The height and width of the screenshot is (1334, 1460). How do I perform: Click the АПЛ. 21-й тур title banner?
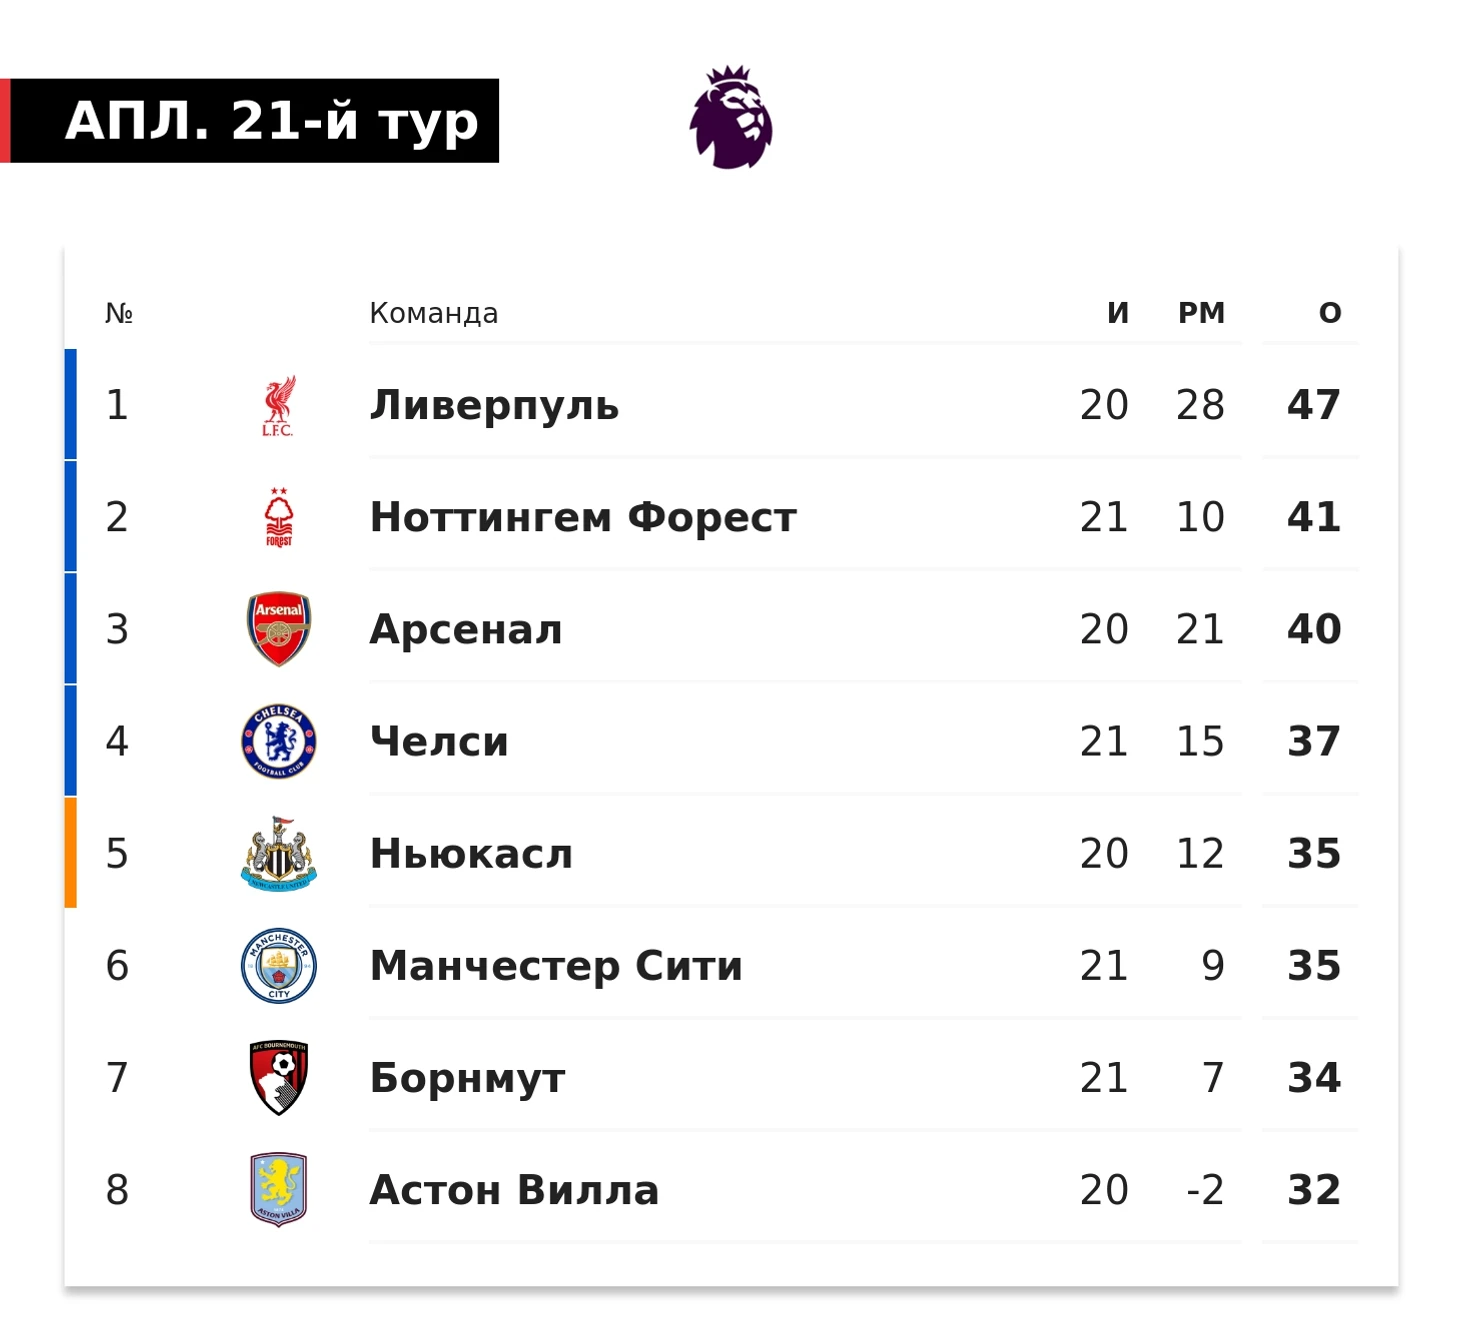250,121
